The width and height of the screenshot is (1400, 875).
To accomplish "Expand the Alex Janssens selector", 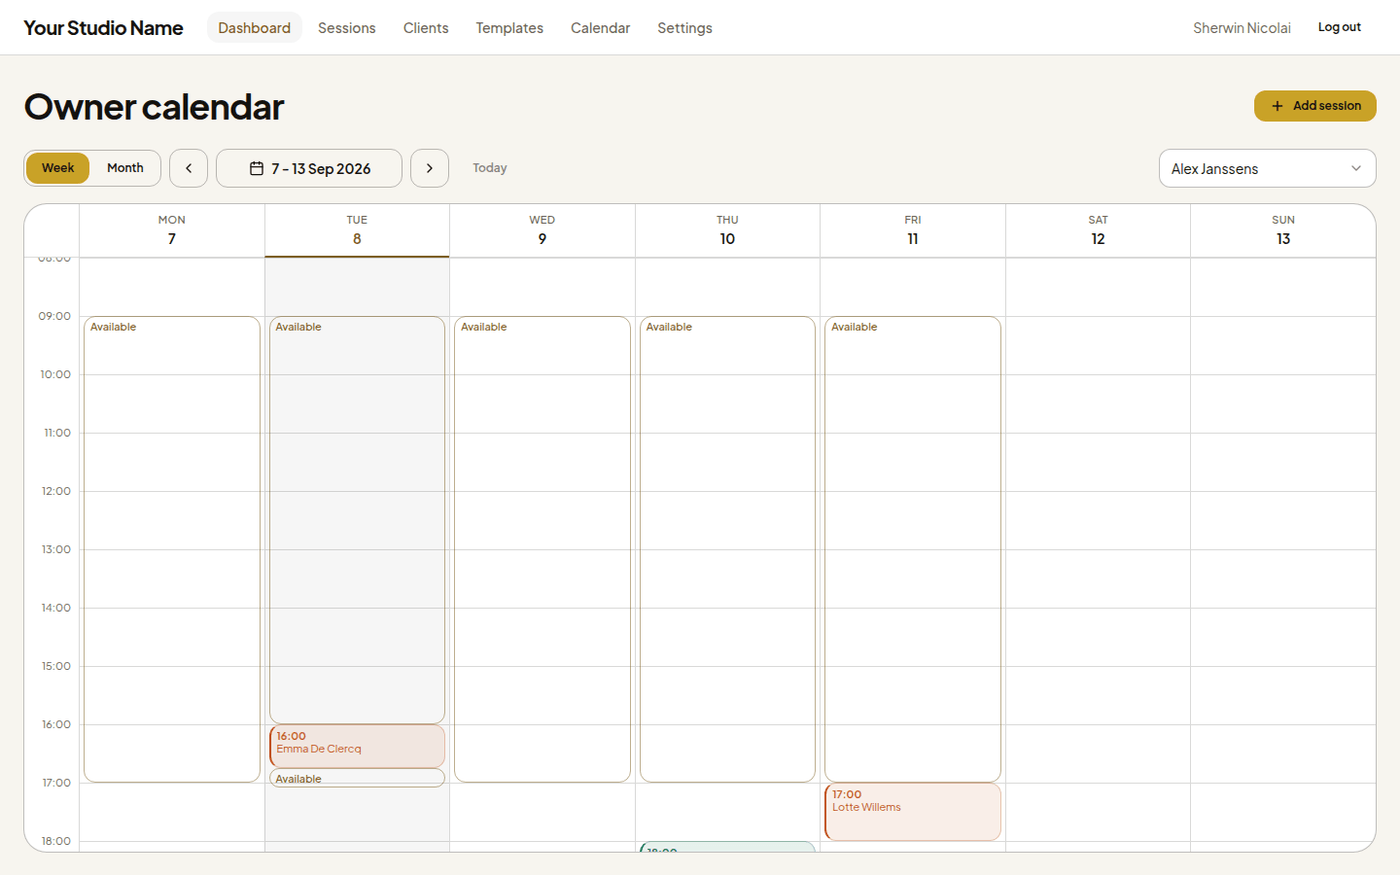I will [x=1267, y=168].
